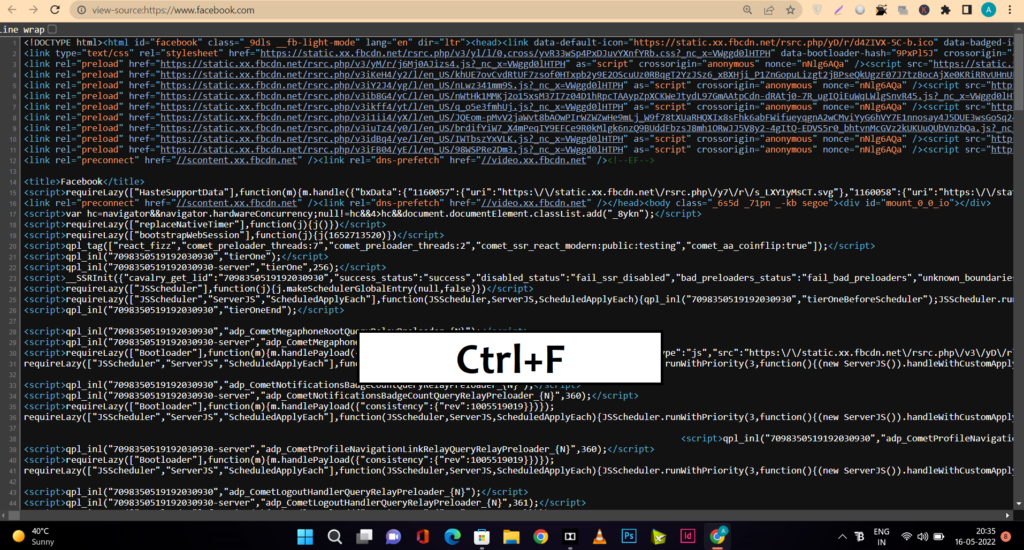
Task: Open the IWTbszYxVLK.js preload link
Action: pyautogui.click(x=392, y=139)
